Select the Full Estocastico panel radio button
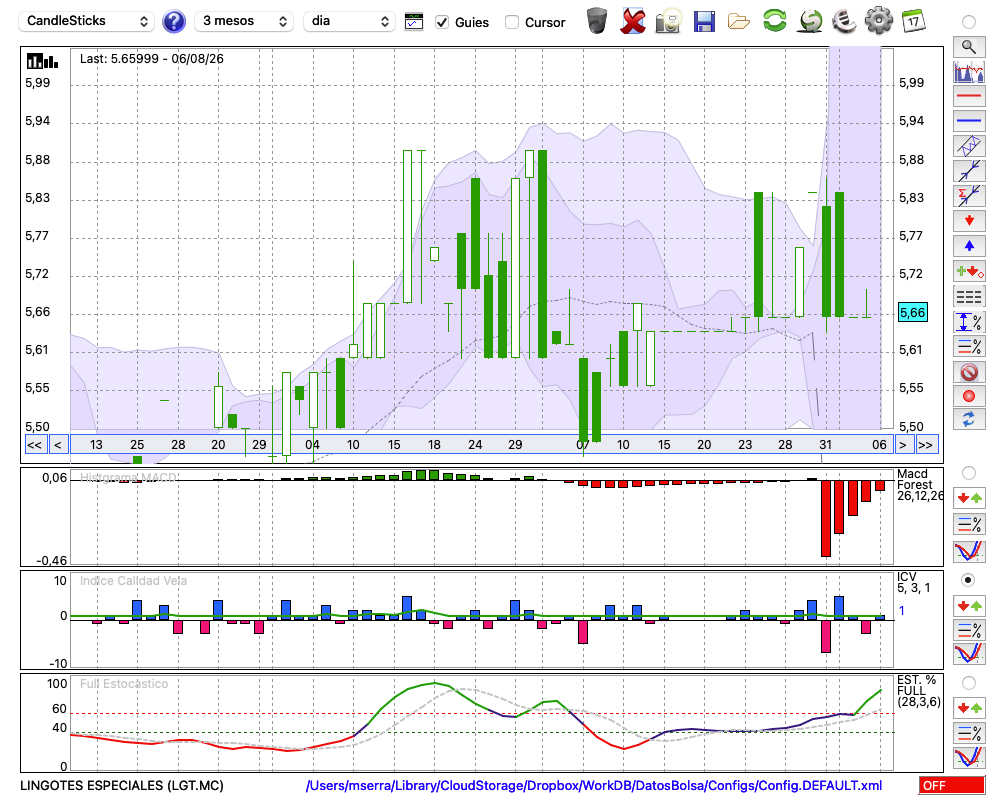Image resolution: width=1000 pixels, height=800 pixels. (x=968, y=683)
